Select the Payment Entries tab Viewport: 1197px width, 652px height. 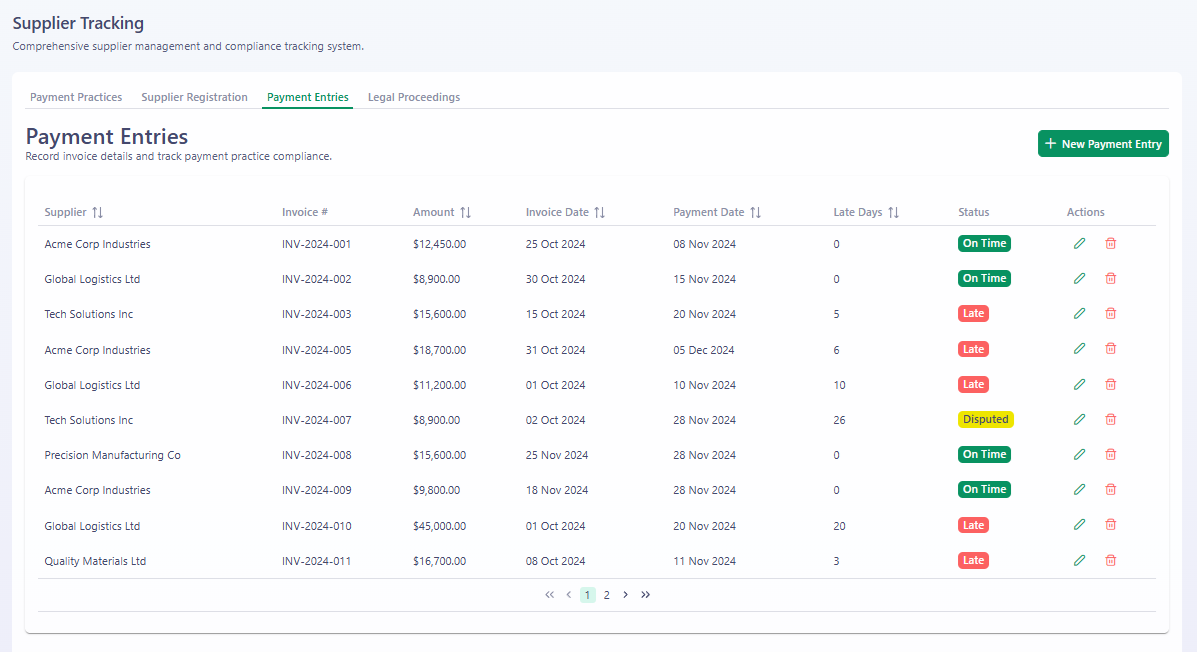click(308, 97)
